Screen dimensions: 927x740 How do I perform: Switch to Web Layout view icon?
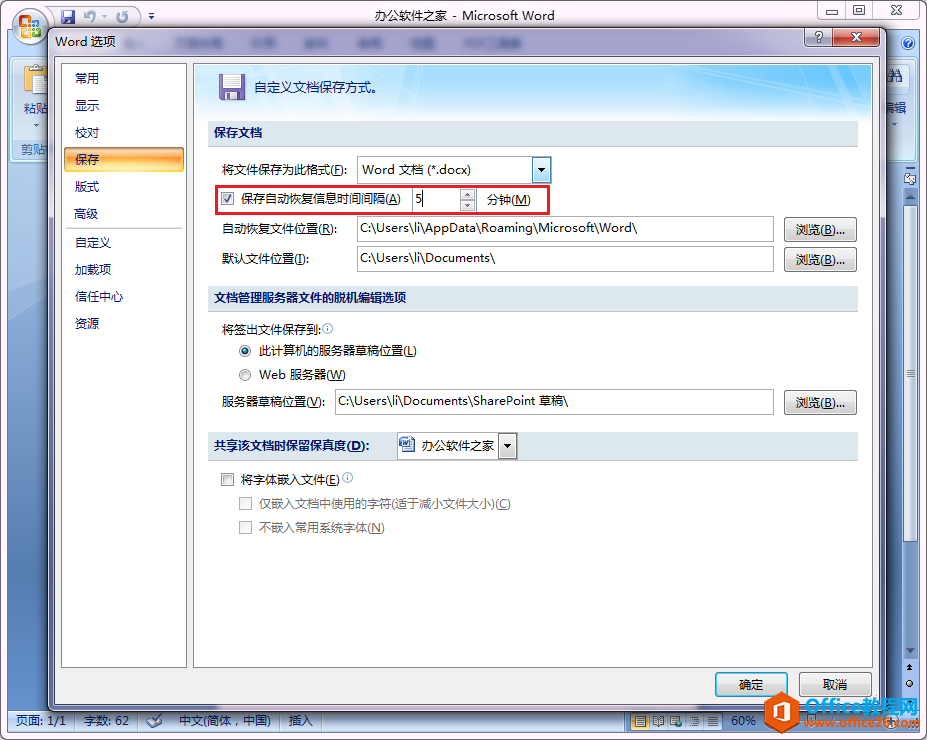click(x=676, y=721)
